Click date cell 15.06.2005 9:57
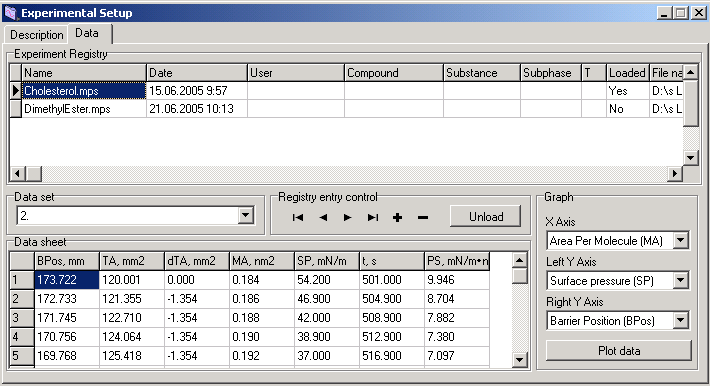The image size is (710, 386). pos(197,91)
